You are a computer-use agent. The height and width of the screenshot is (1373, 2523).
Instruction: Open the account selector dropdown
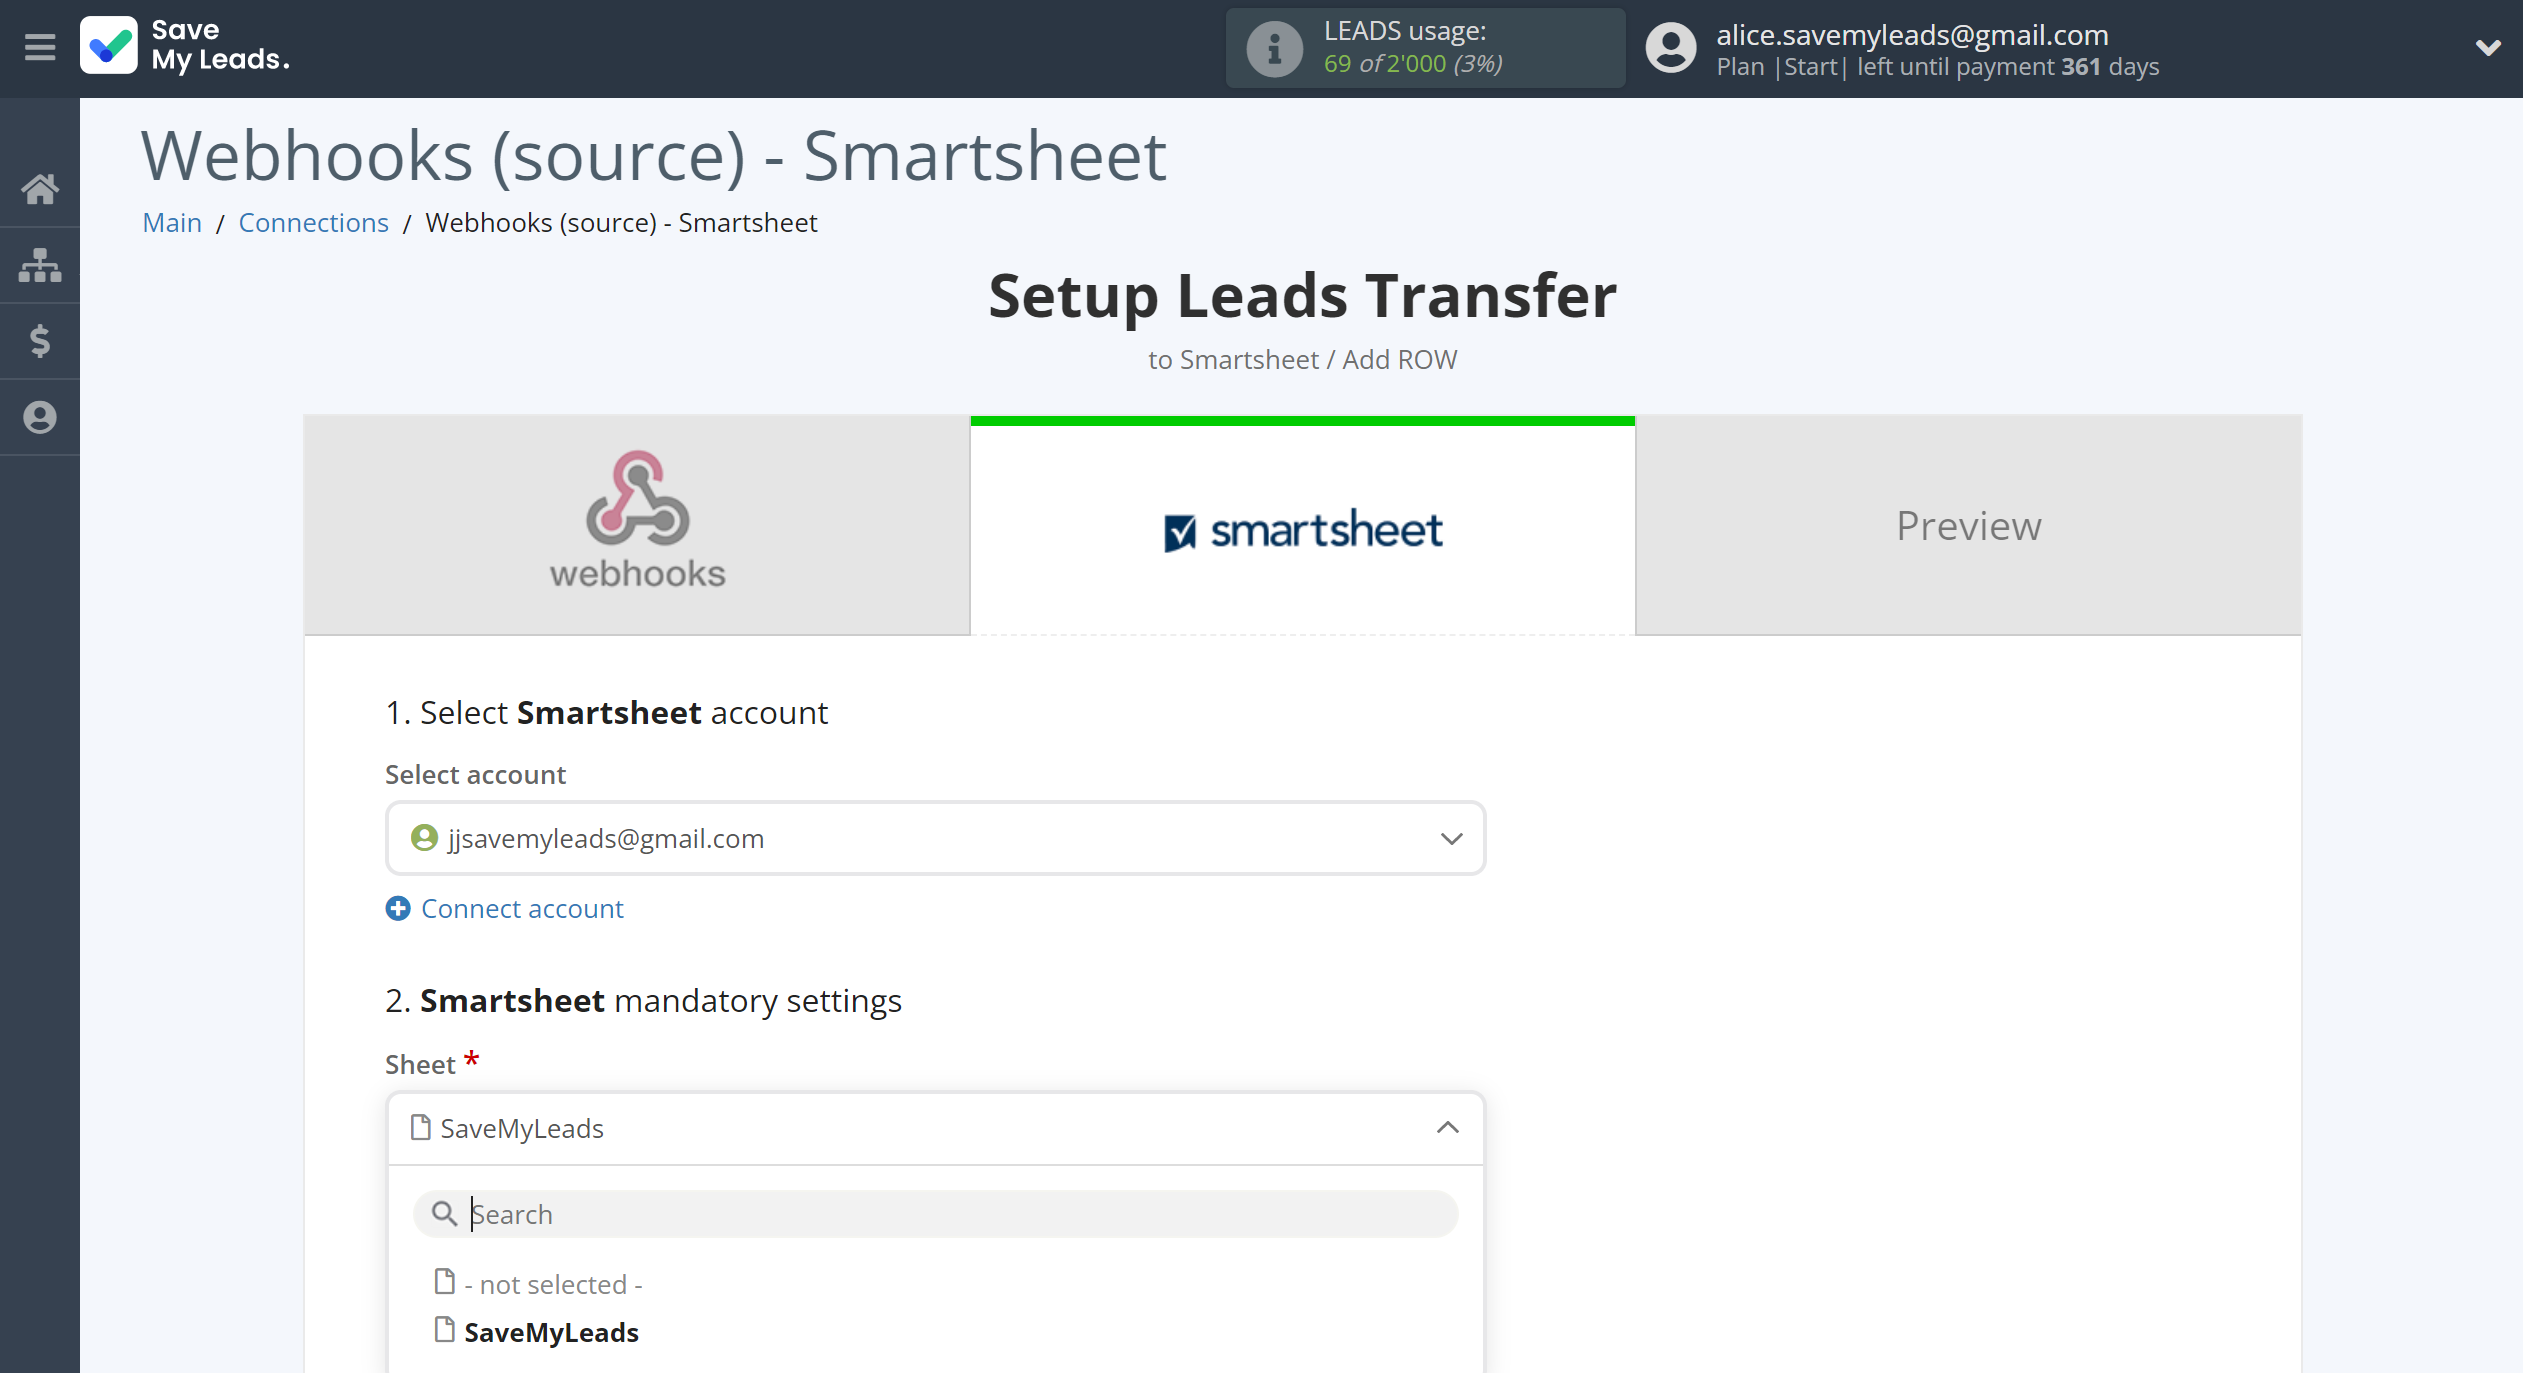click(935, 837)
